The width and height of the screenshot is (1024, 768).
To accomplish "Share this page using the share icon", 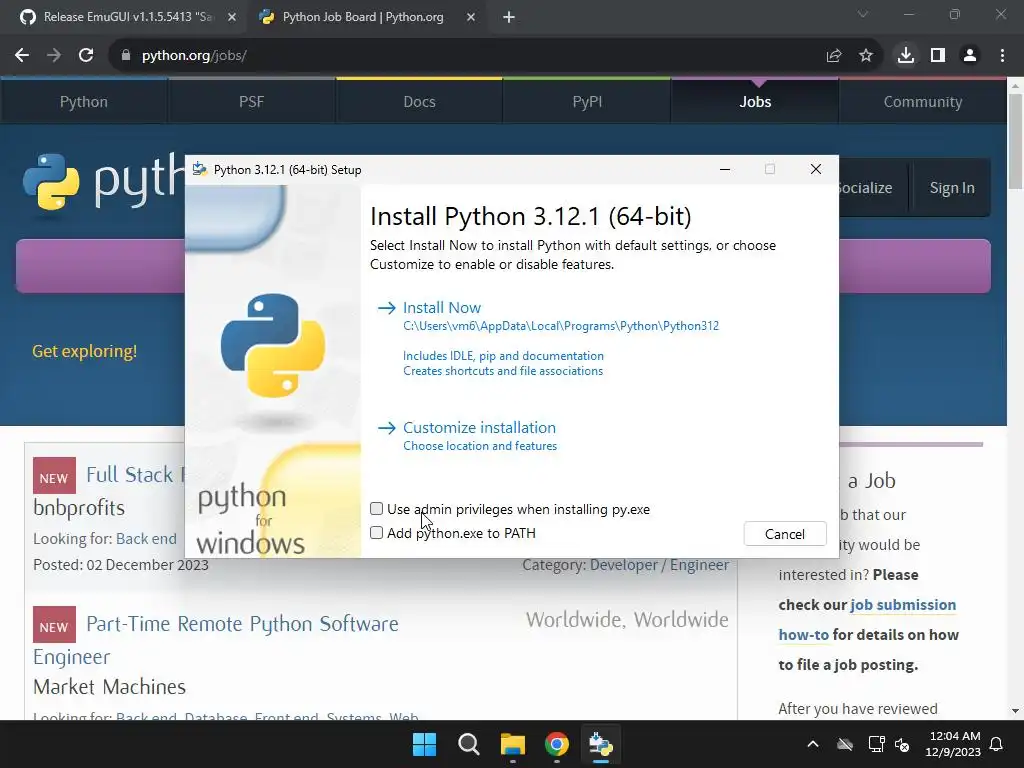I will pyautogui.click(x=834, y=56).
